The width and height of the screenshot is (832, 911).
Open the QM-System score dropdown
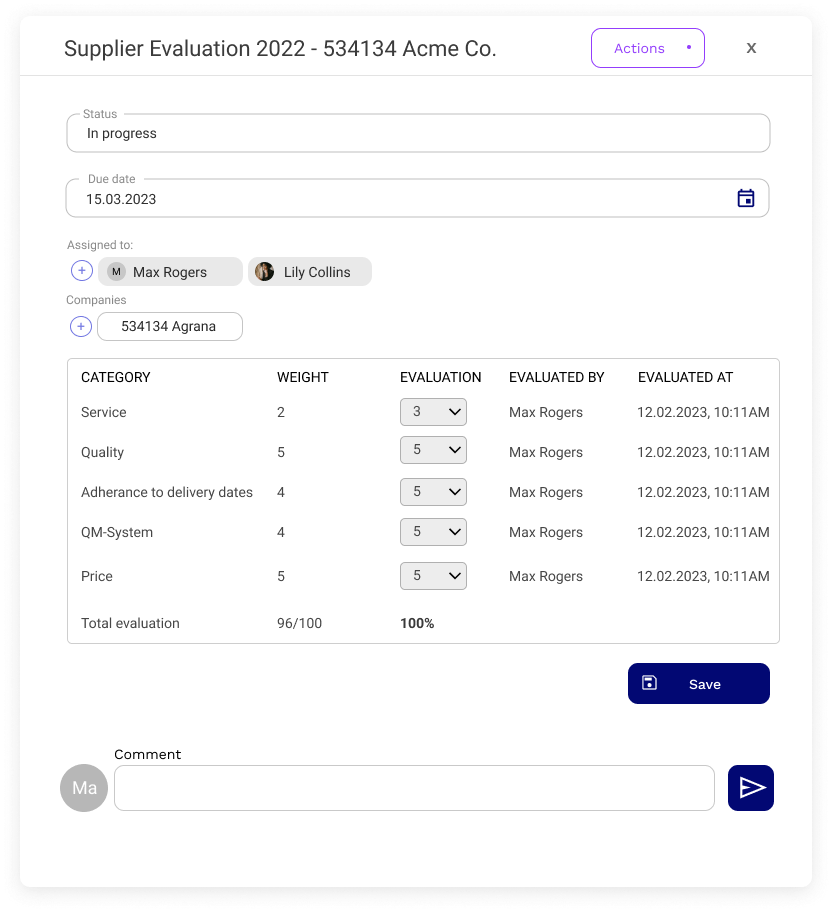click(433, 532)
